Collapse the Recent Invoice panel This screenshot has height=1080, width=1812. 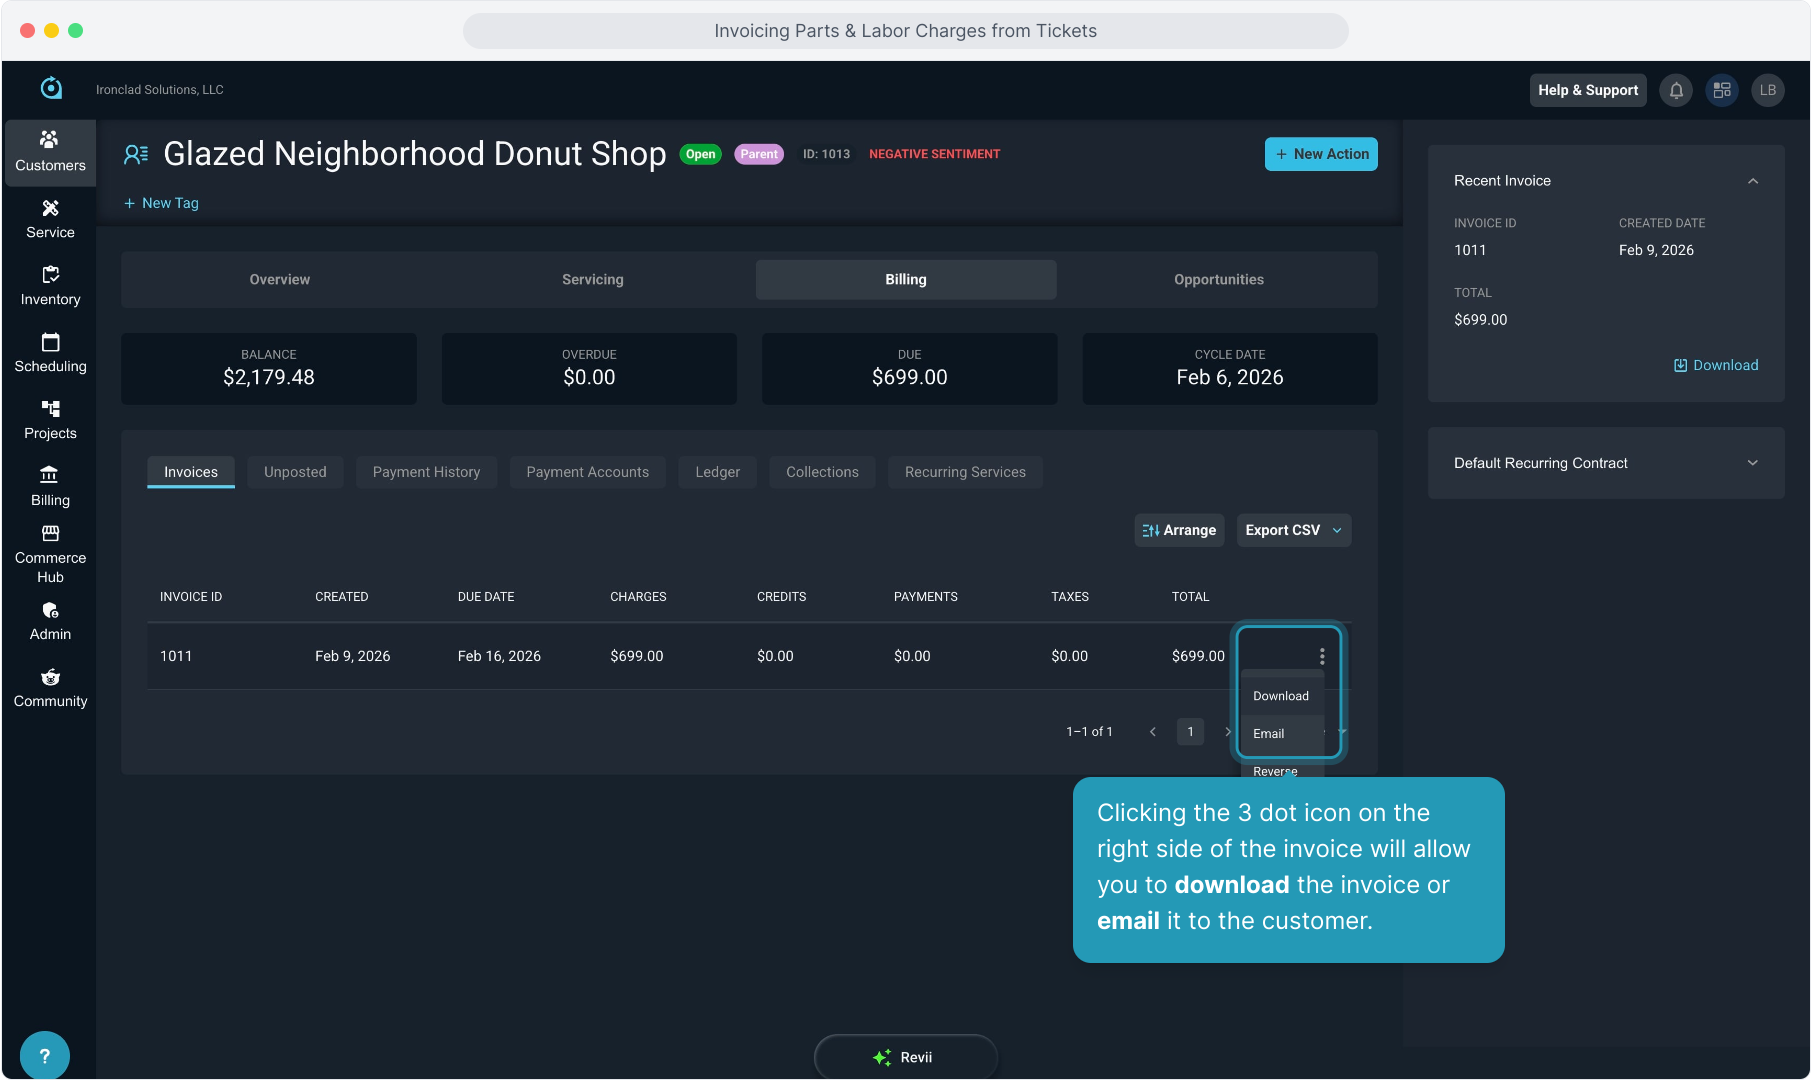tap(1752, 181)
